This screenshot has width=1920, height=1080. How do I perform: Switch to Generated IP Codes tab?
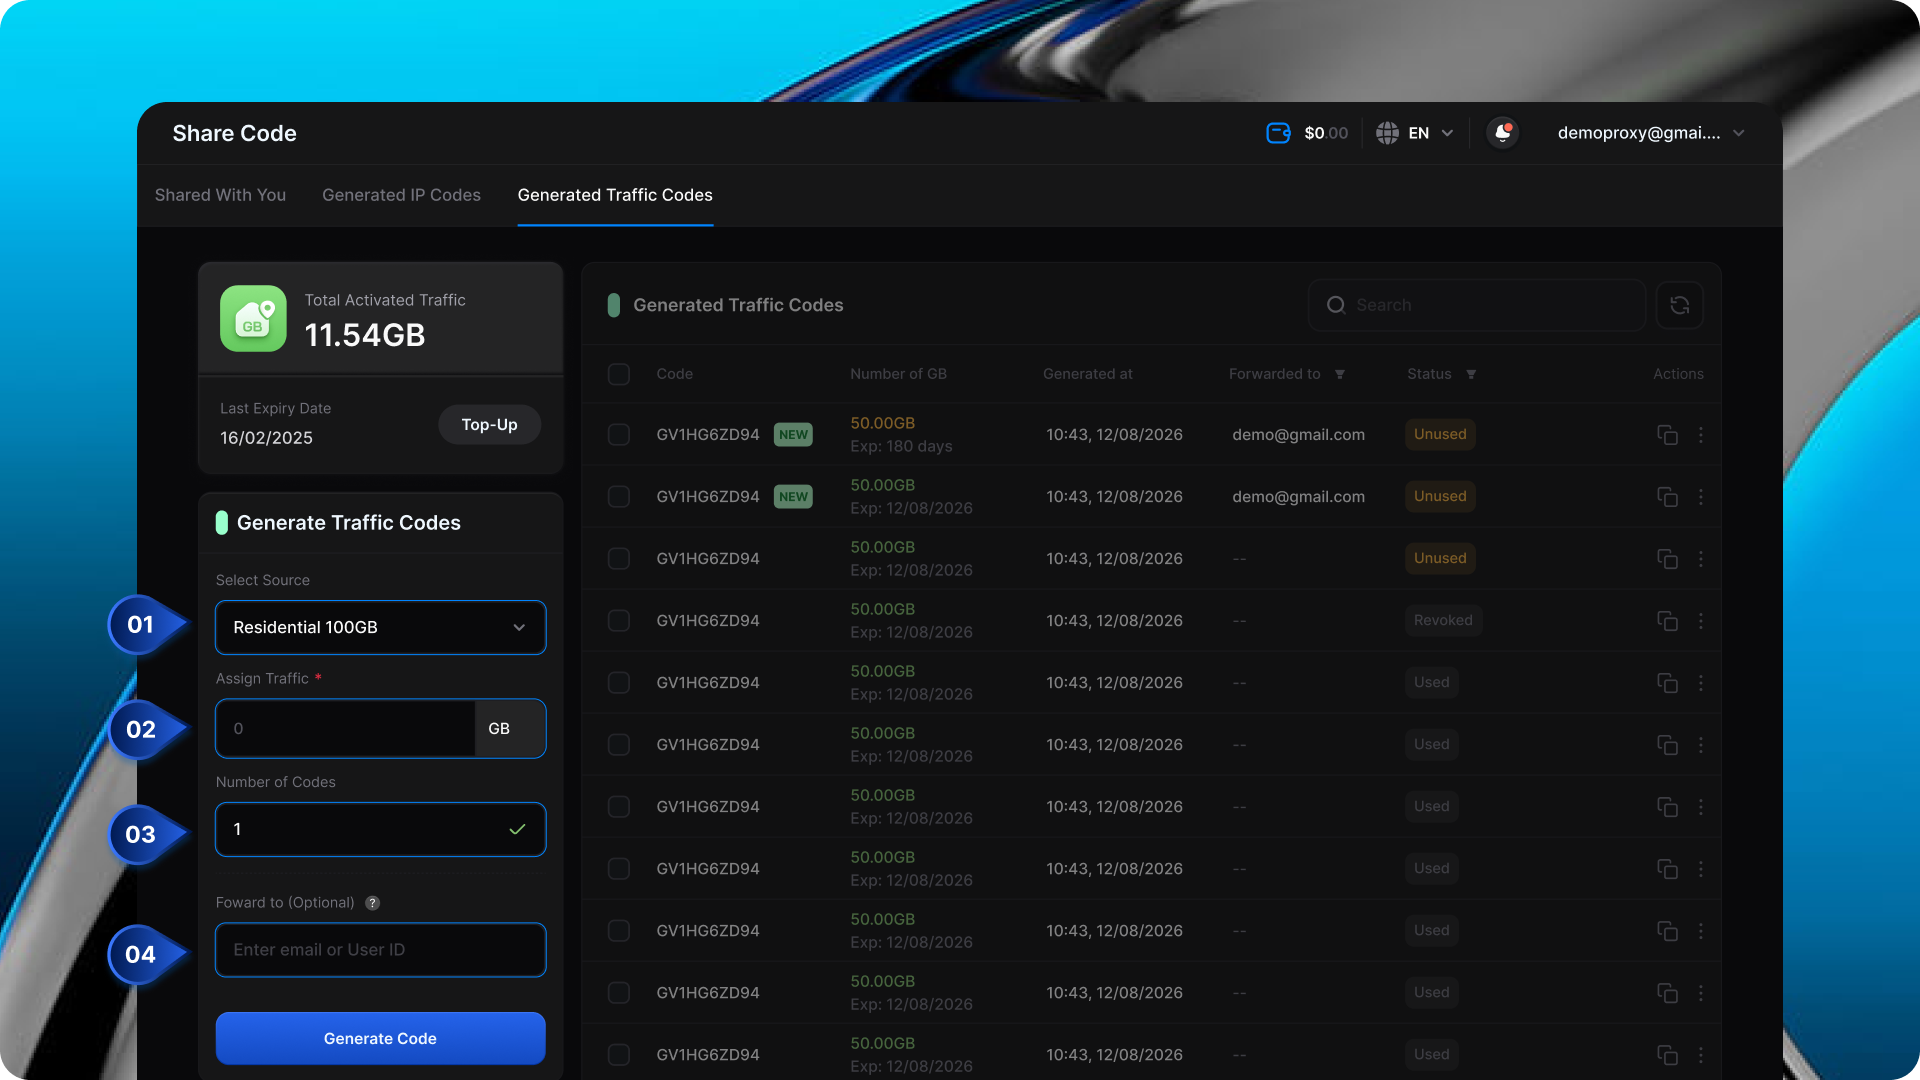tap(401, 195)
